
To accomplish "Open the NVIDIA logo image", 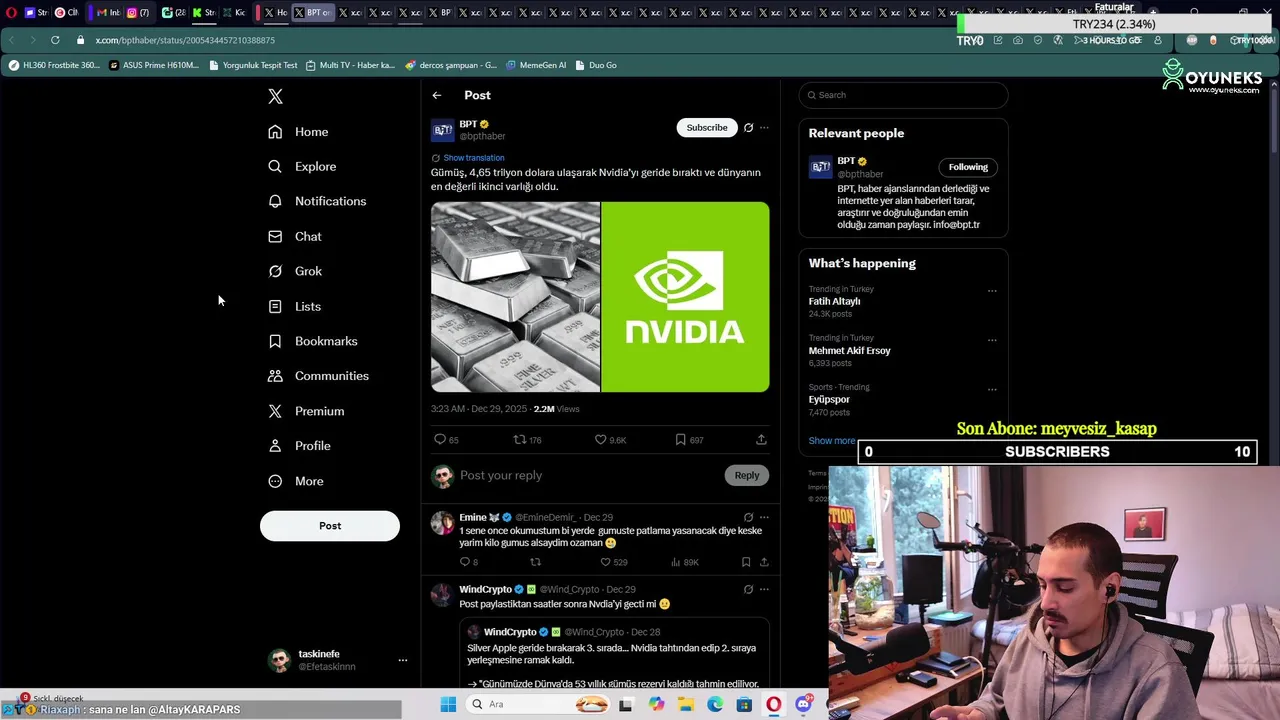I will [685, 297].
